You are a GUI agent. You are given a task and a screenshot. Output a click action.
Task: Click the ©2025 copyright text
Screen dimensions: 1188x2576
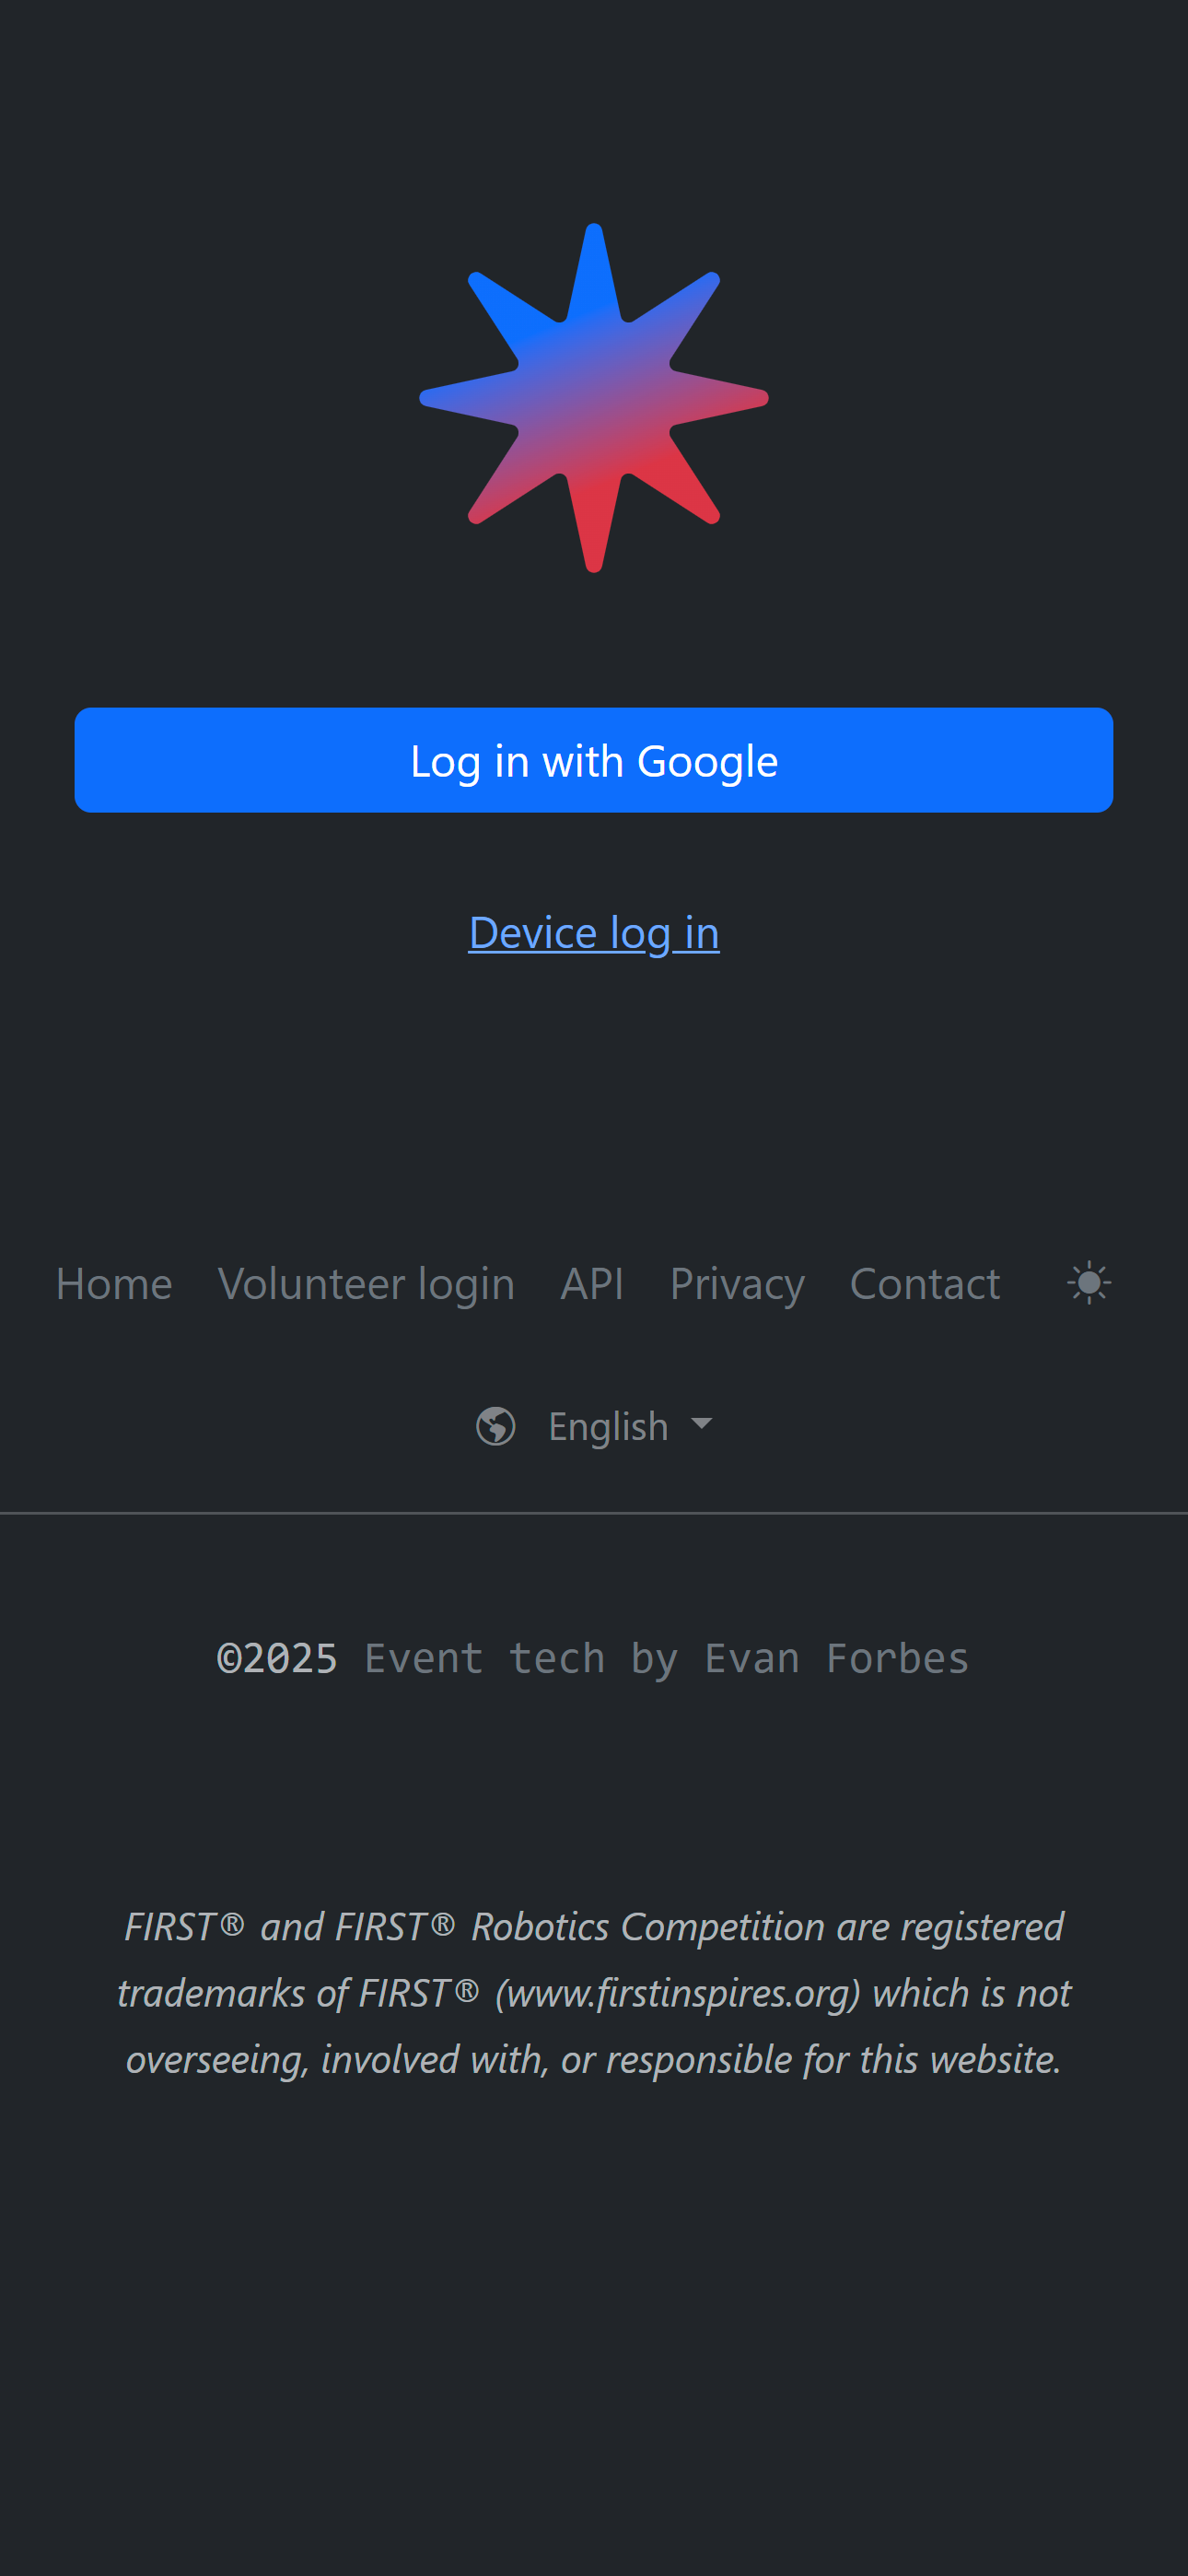[277, 1659]
